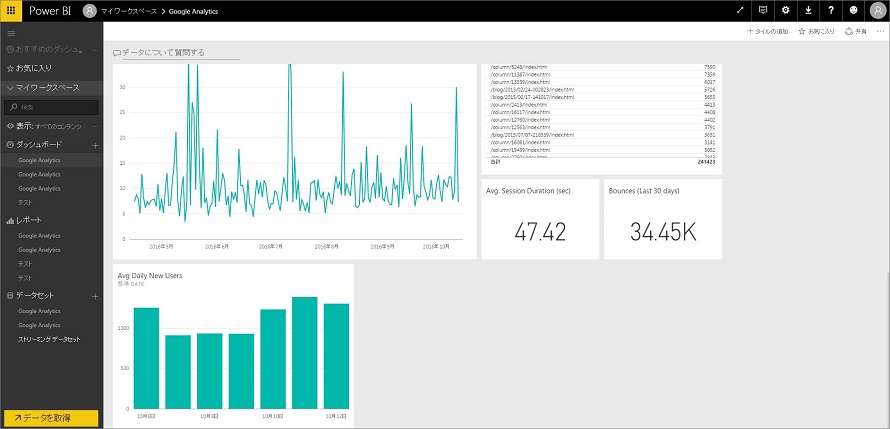Open the profile avatar in the top-right corner
The image size is (890, 429).
(878, 11)
